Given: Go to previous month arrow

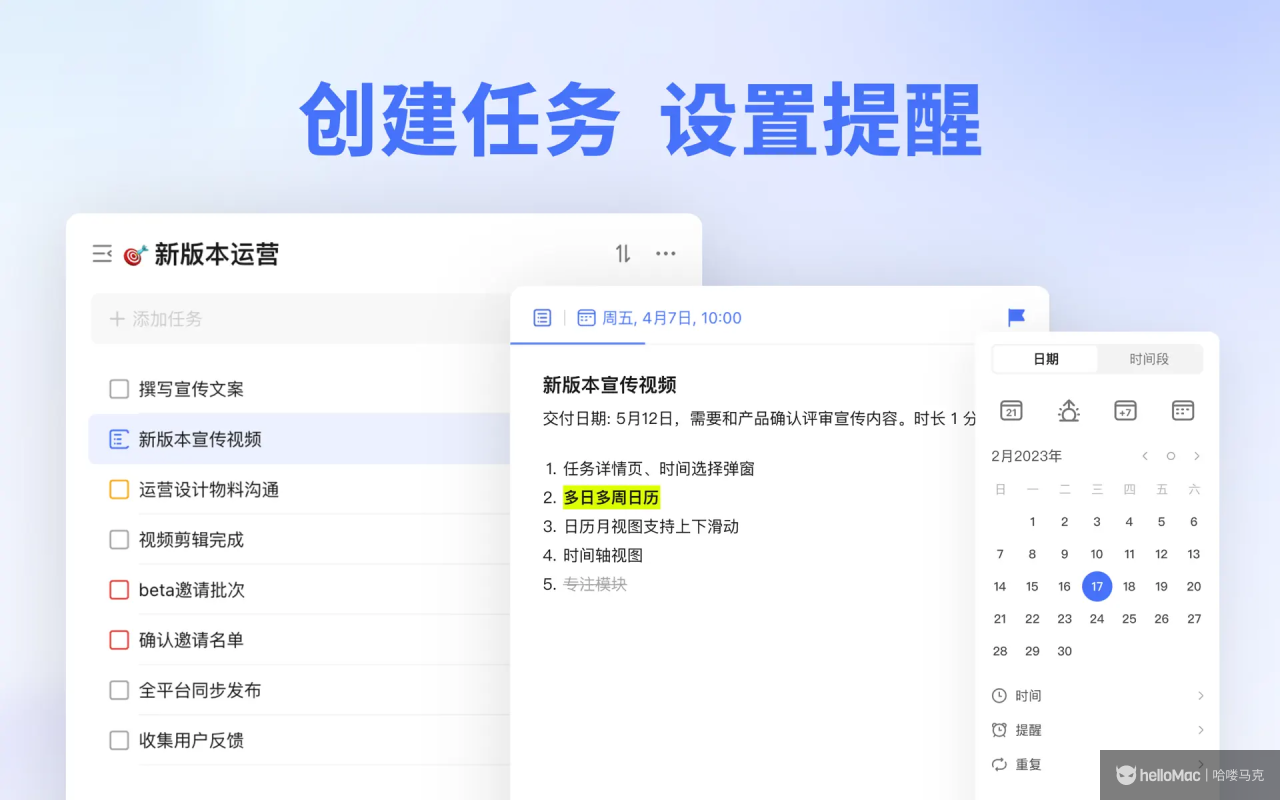Looking at the screenshot, I should 1145,456.
